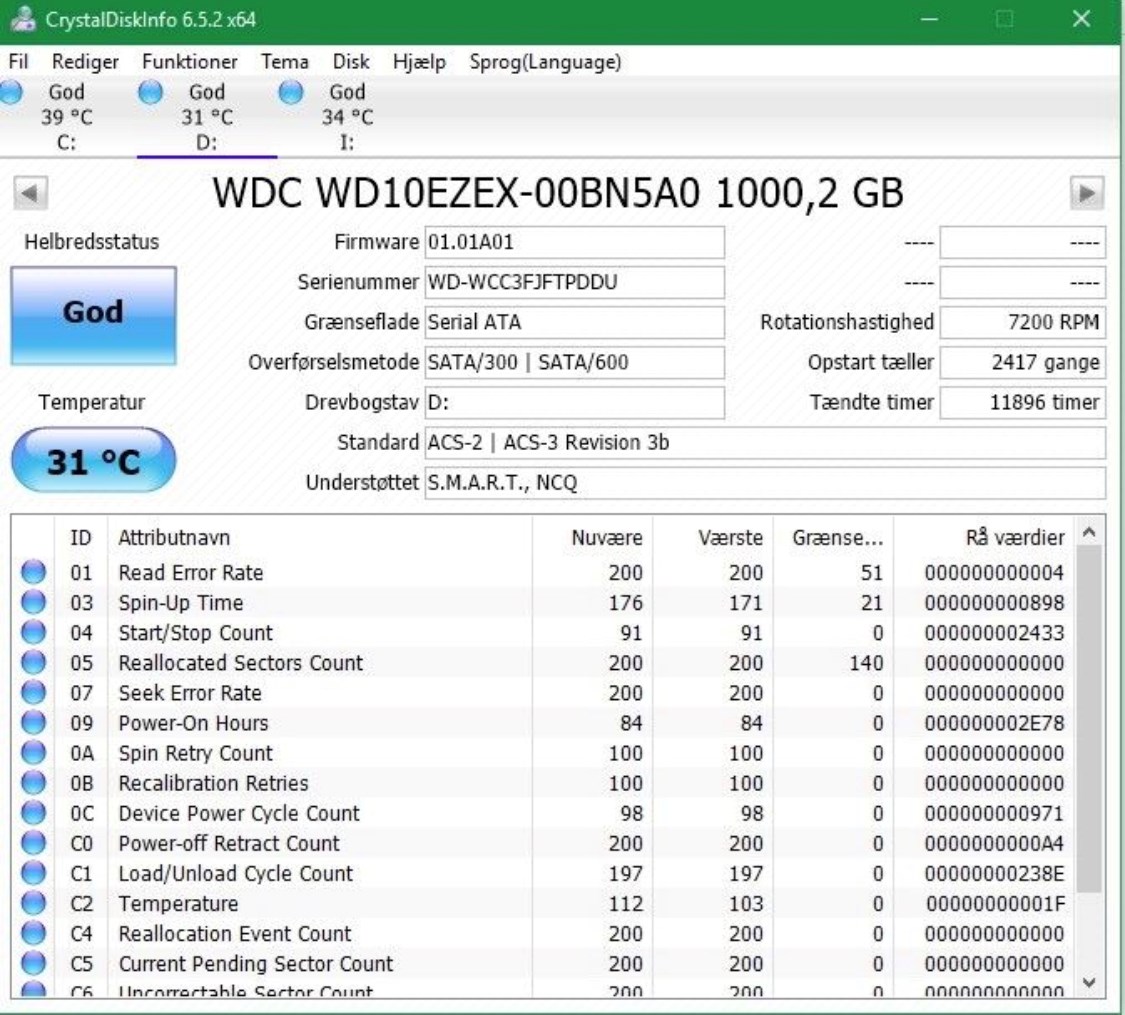
Task: Click status orb for Recalibration Retries
Action: tap(33, 783)
